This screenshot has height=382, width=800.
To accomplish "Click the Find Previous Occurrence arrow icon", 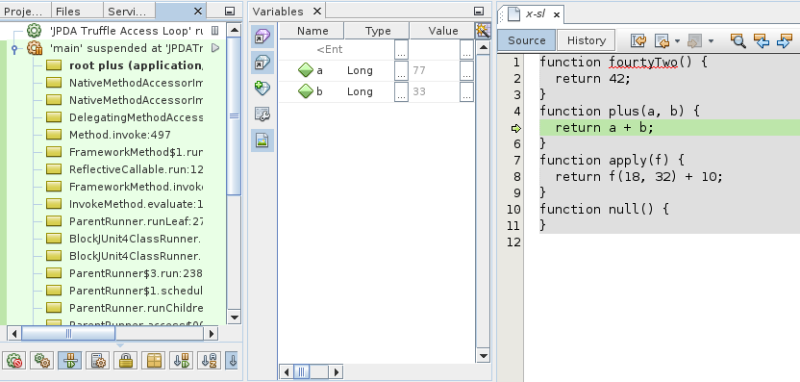I will tap(761, 40).
